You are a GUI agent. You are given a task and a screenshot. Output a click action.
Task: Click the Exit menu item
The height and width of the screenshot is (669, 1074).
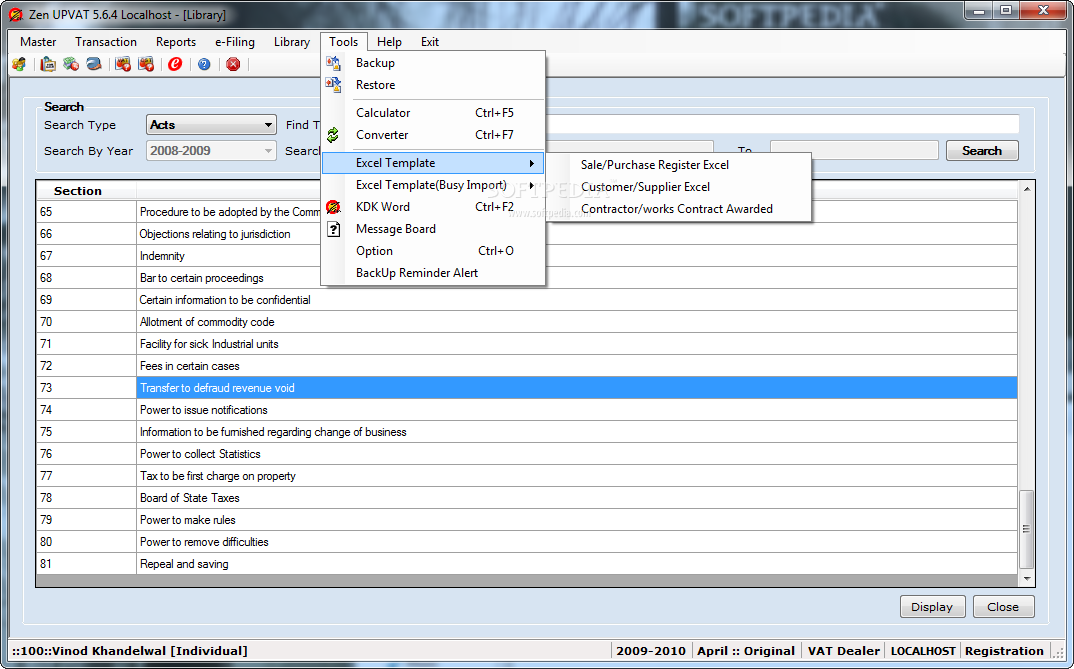[429, 42]
